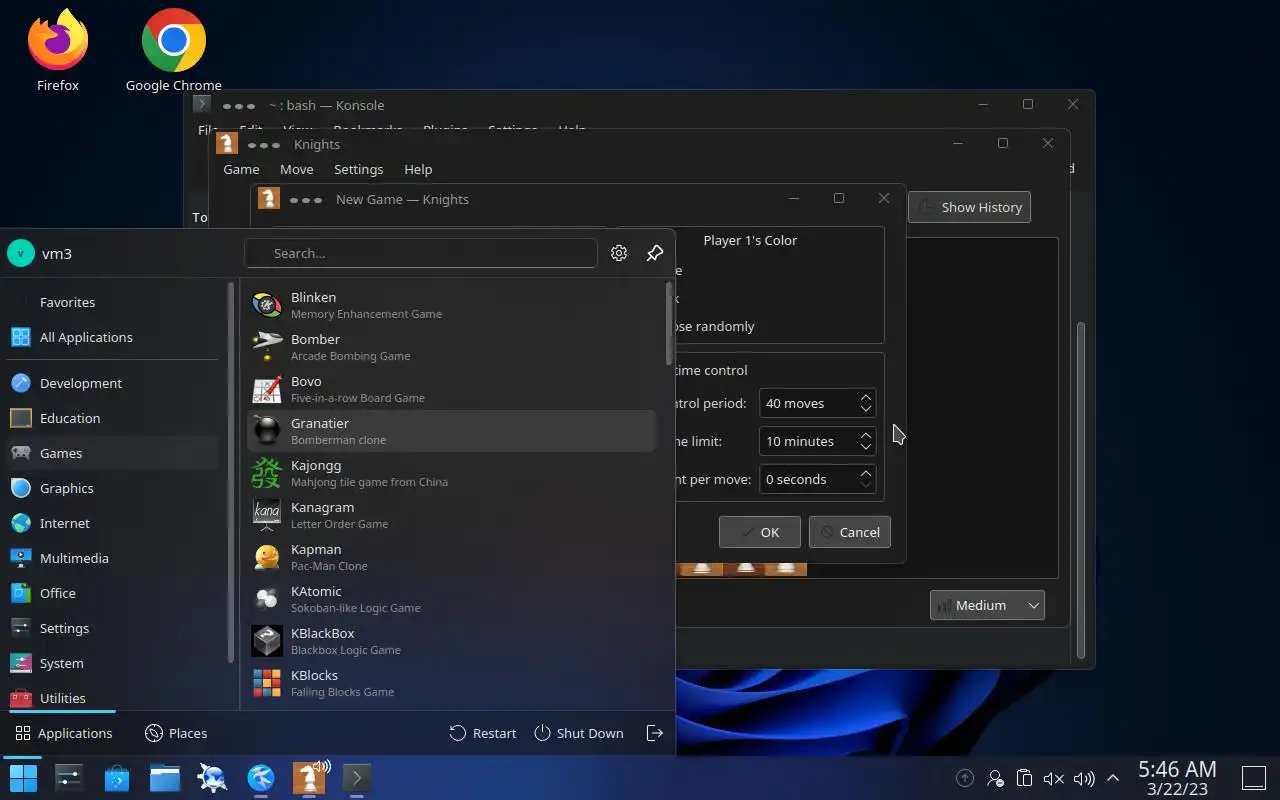Decrease the increment per move seconds
This screenshot has width=1280, height=800.
(866, 486)
